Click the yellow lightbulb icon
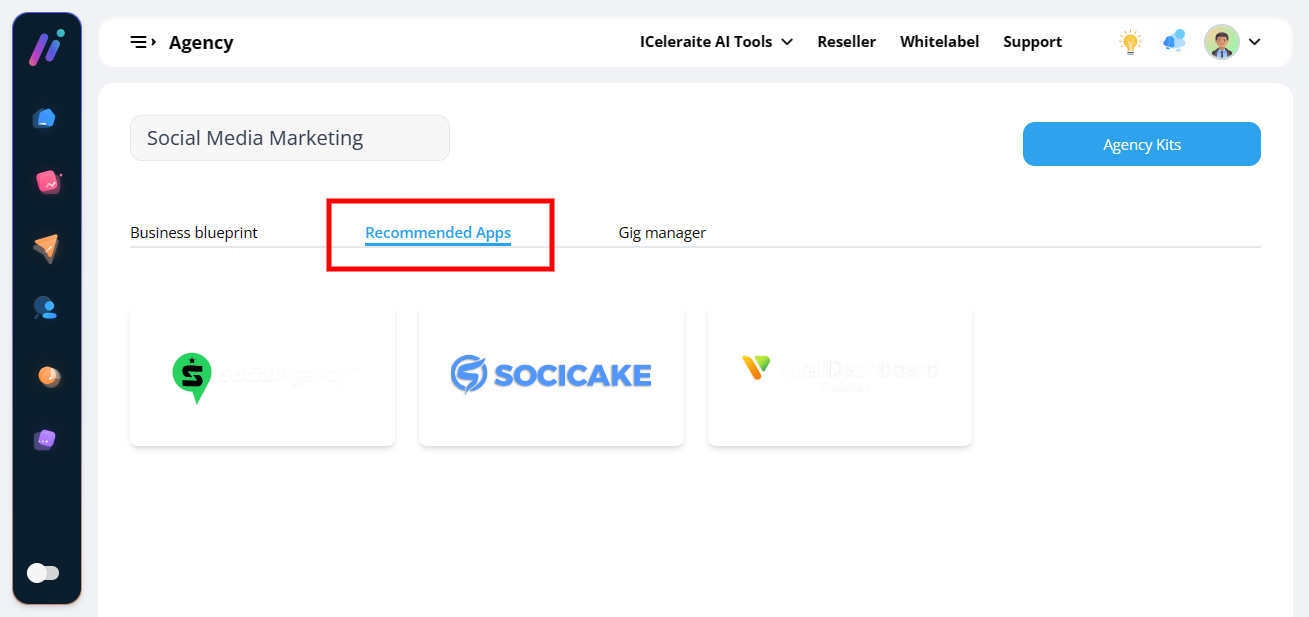 pos(1130,42)
